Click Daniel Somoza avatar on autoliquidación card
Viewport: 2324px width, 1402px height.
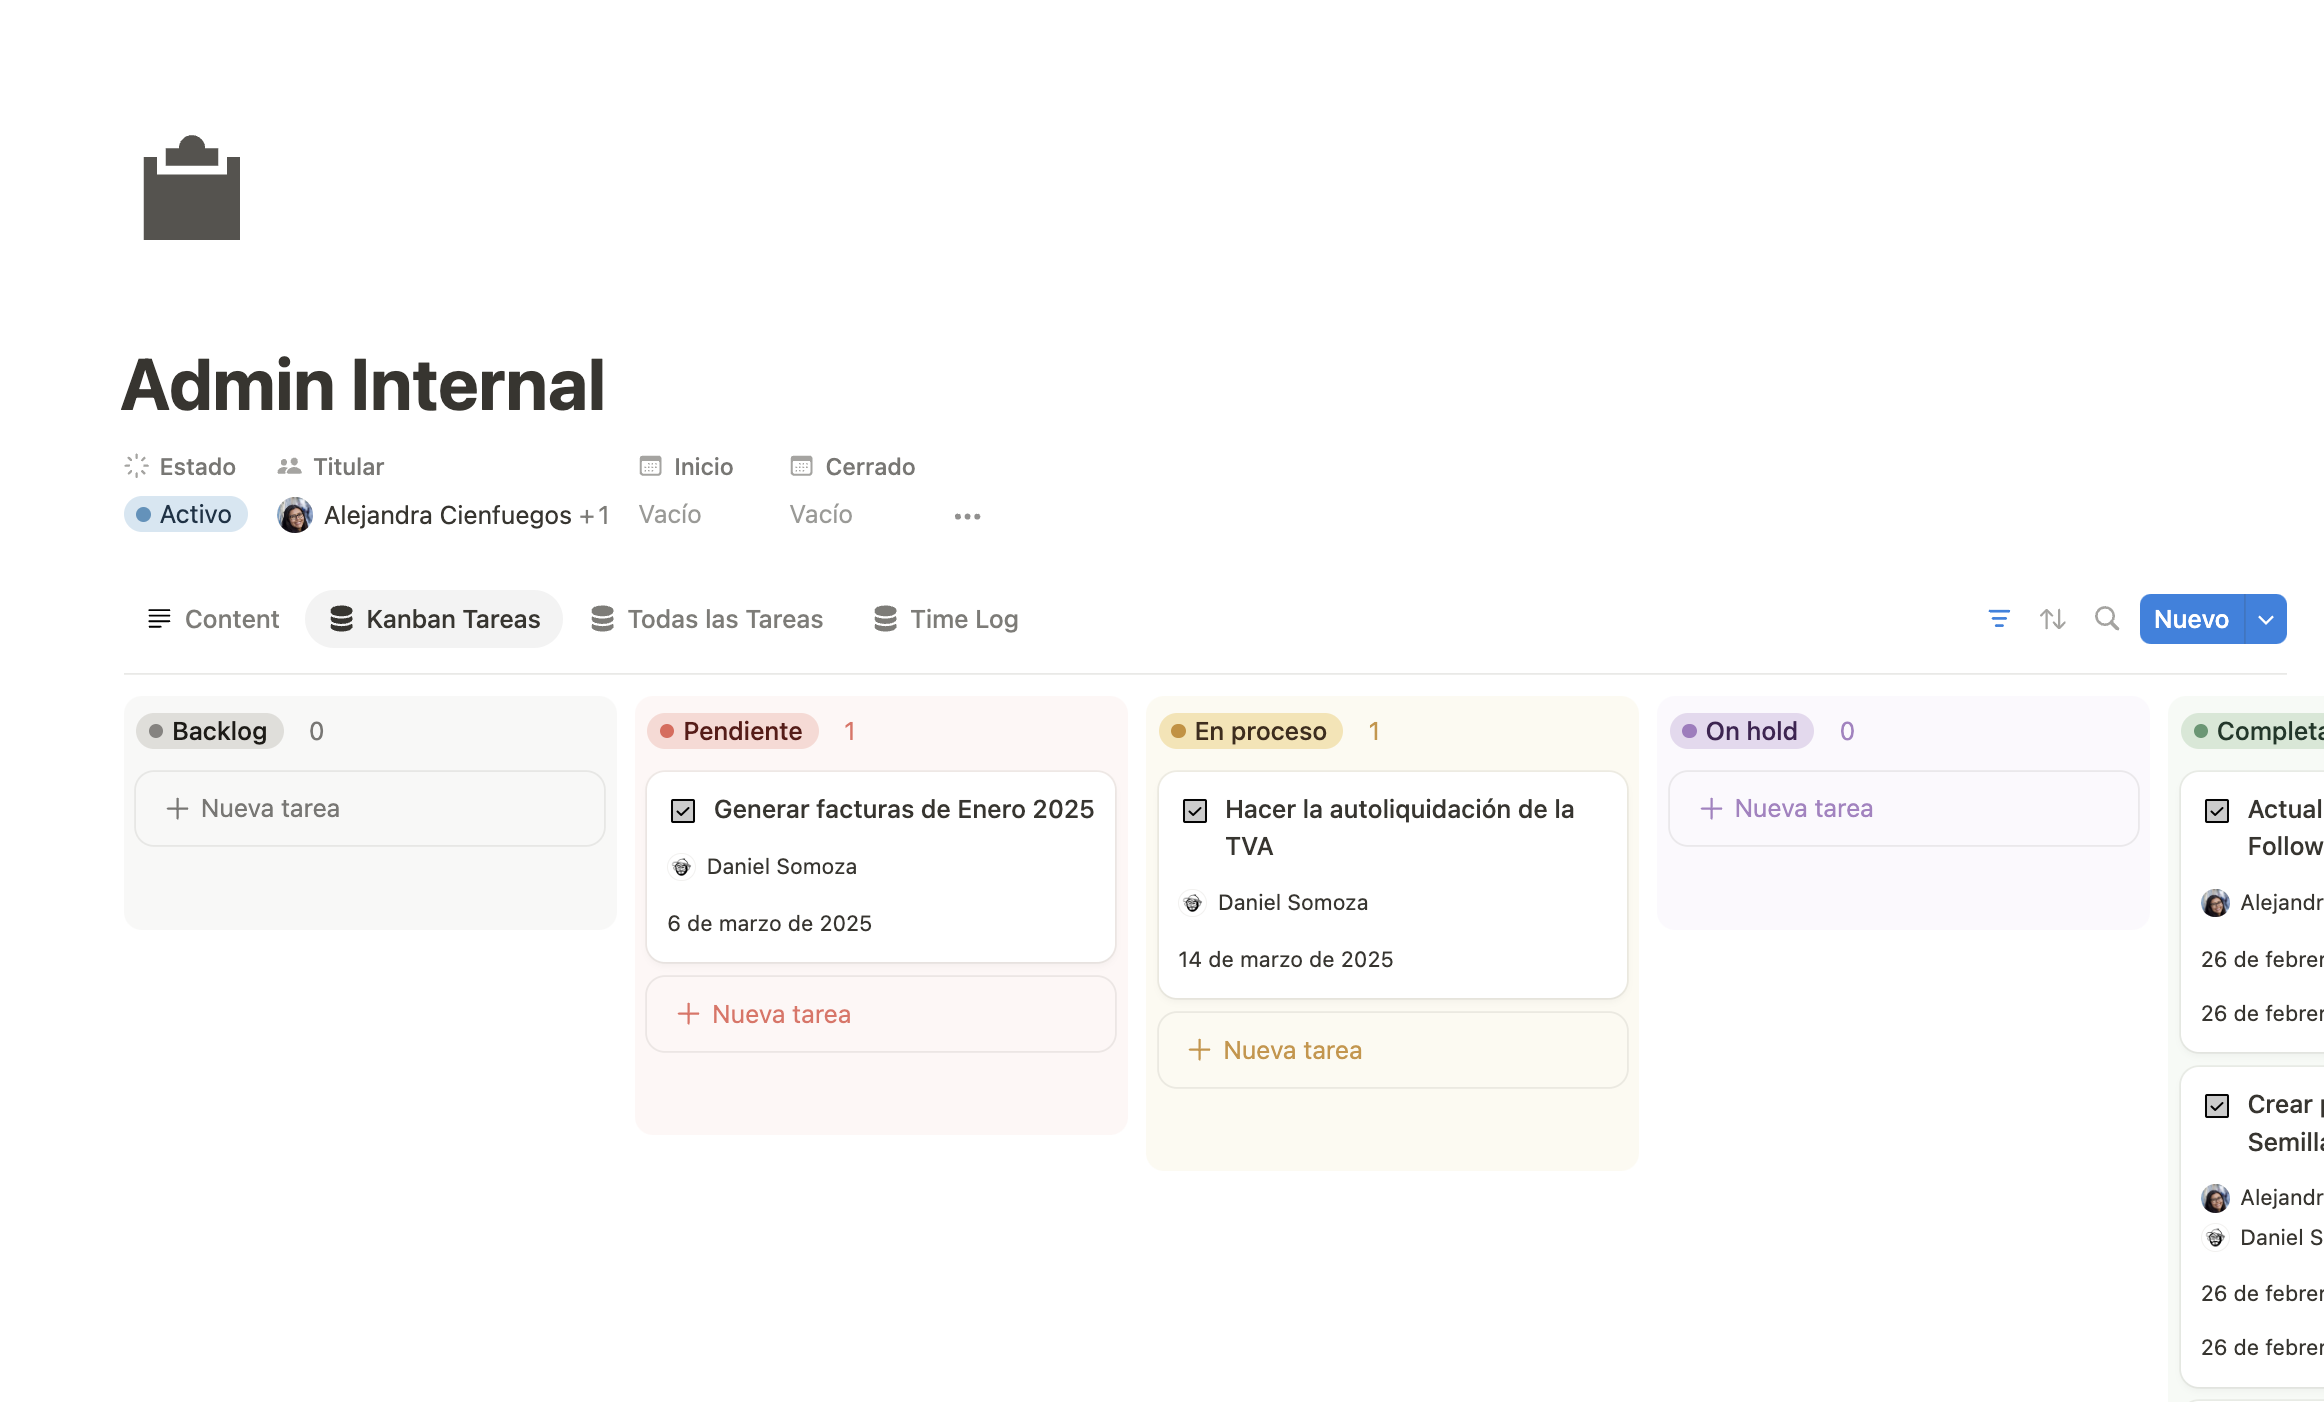point(1192,903)
